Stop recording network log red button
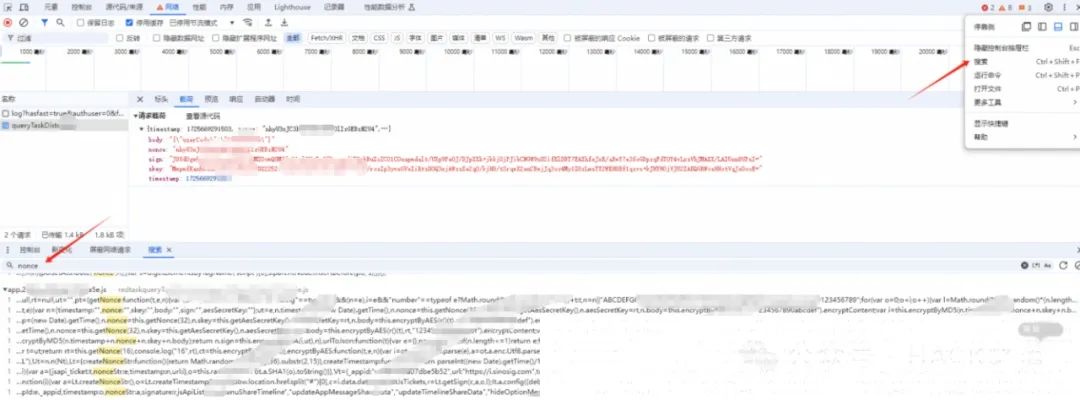Viewport: 1080px width, 400px height. tap(8, 23)
